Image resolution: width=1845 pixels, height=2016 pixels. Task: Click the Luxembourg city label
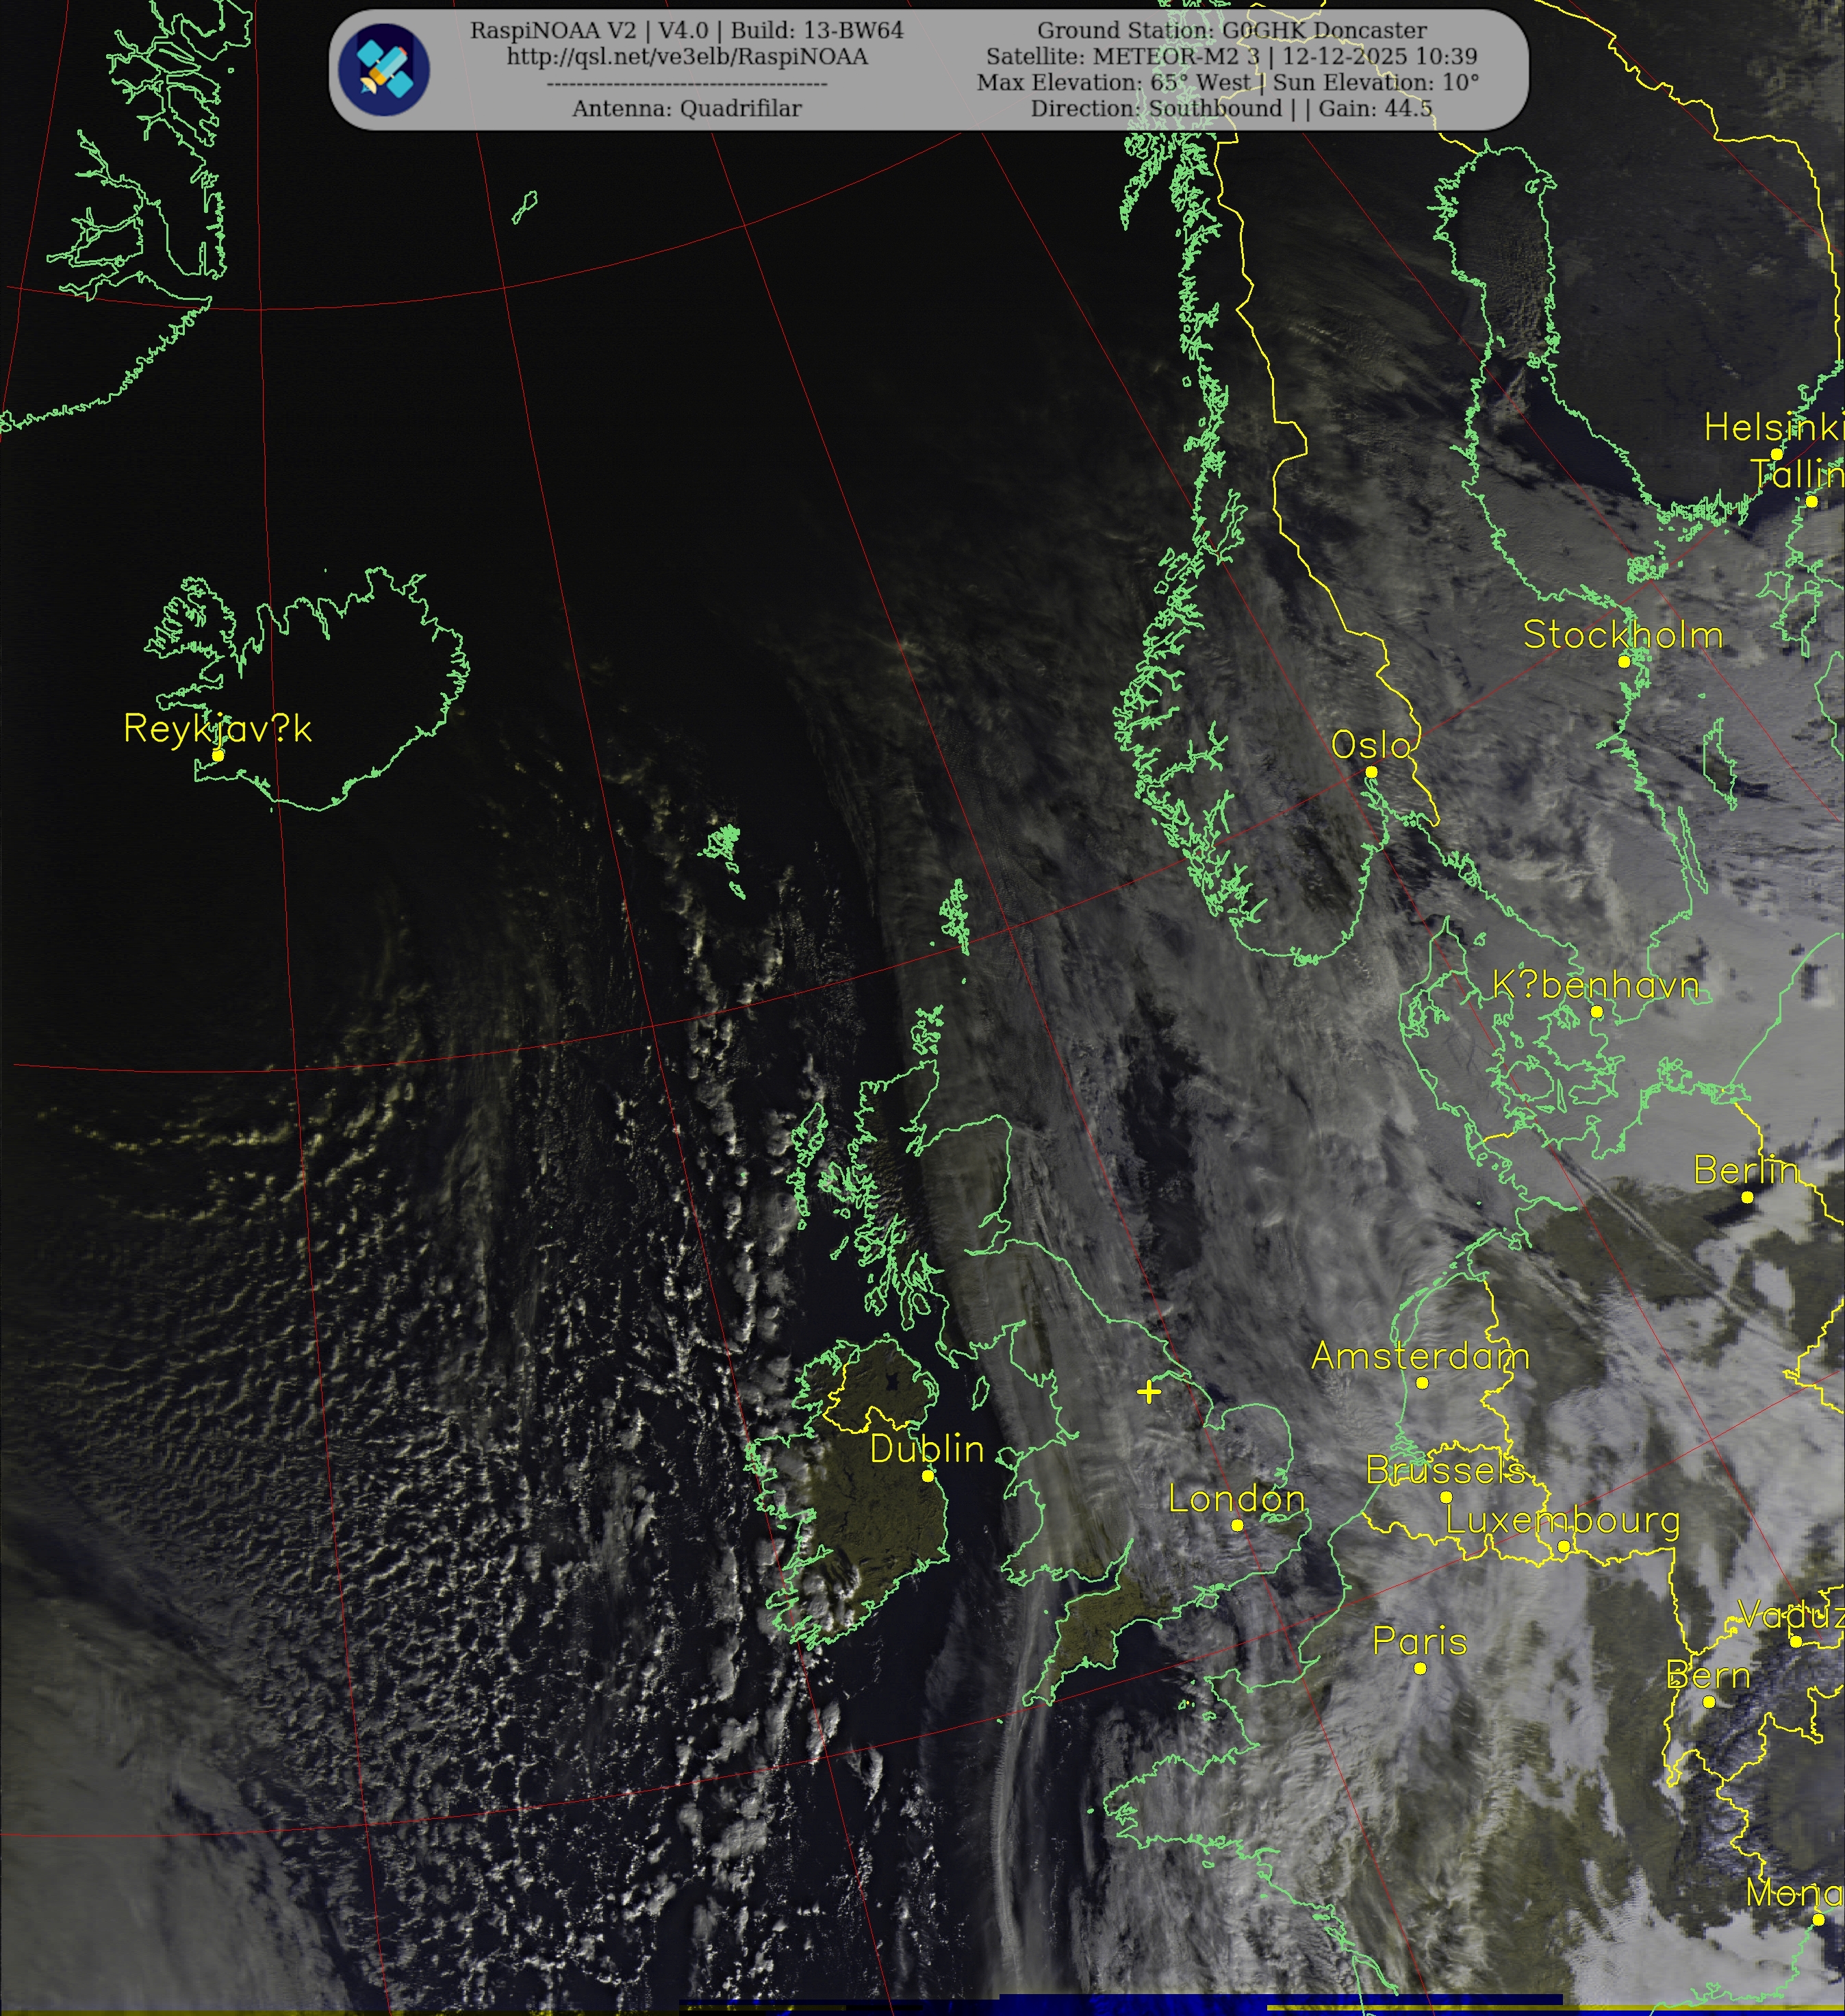pos(1562,1520)
